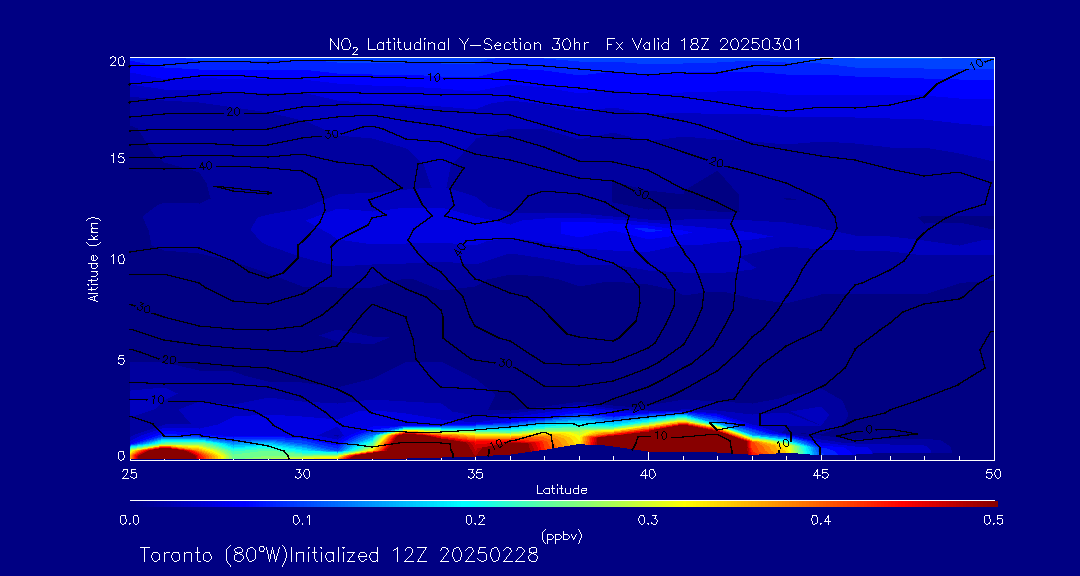Click "Initialized 12Z 20250228" footer text
Viewport: 1080px width, 576px height.
tap(413, 555)
